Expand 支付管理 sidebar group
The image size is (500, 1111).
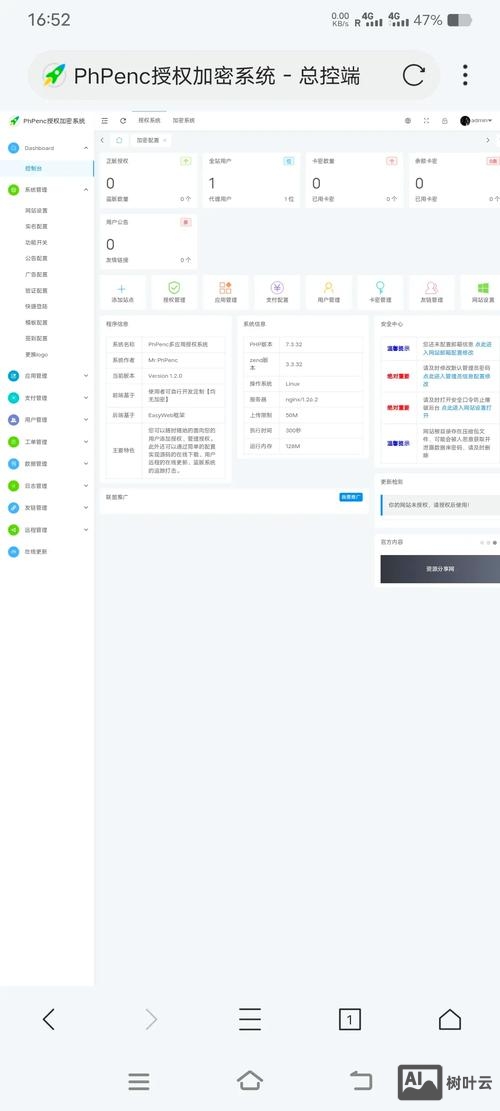(x=47, y=398)
